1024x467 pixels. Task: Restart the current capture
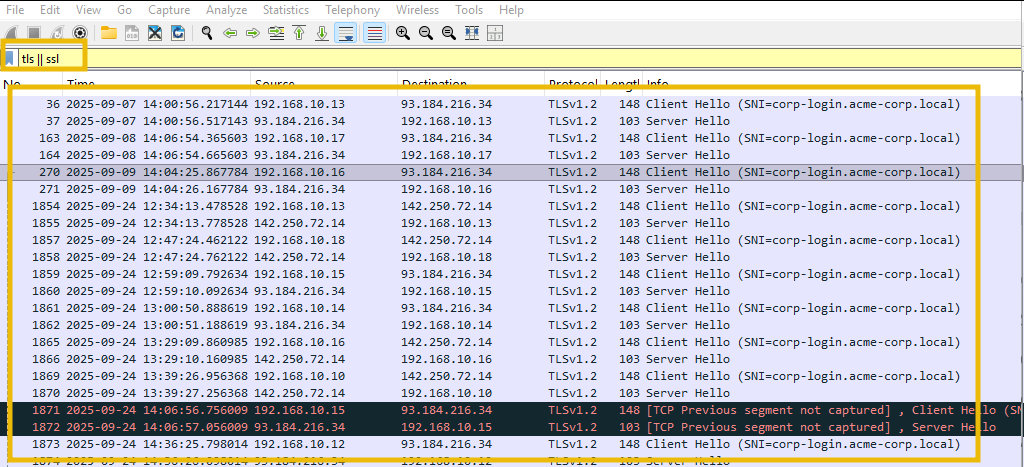[x=57, y=33]
